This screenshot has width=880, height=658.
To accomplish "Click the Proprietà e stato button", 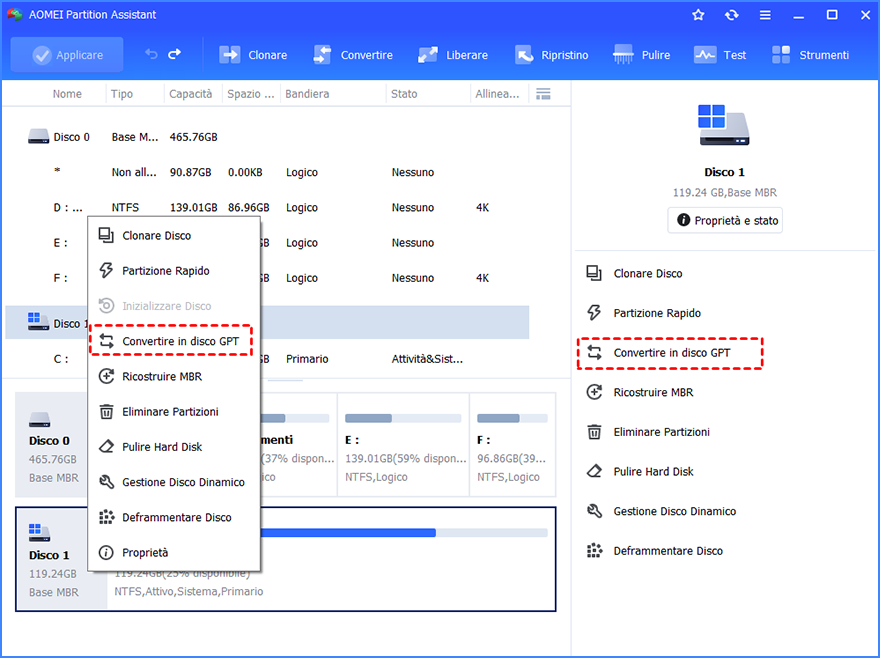I will pos(725,220).
